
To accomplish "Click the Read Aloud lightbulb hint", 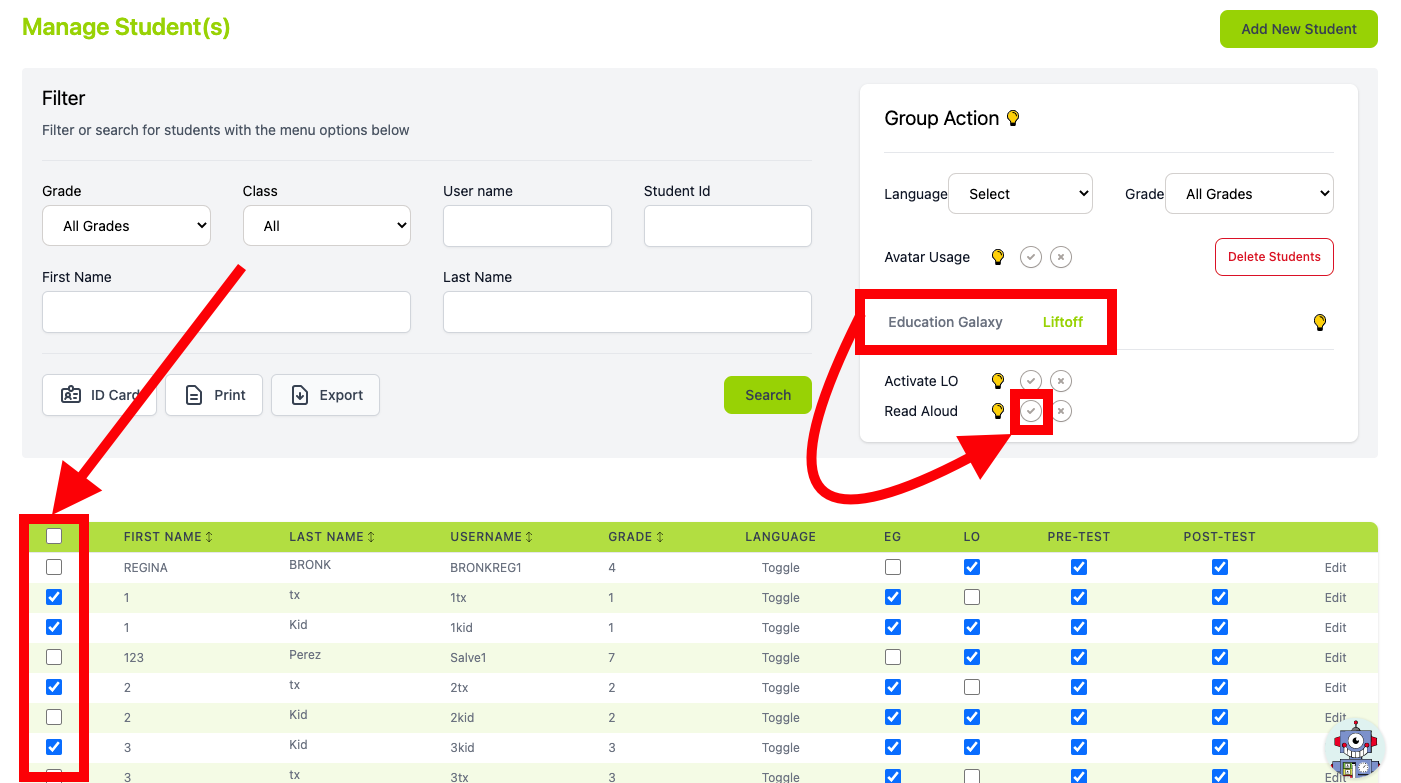I will coord(997,411).
